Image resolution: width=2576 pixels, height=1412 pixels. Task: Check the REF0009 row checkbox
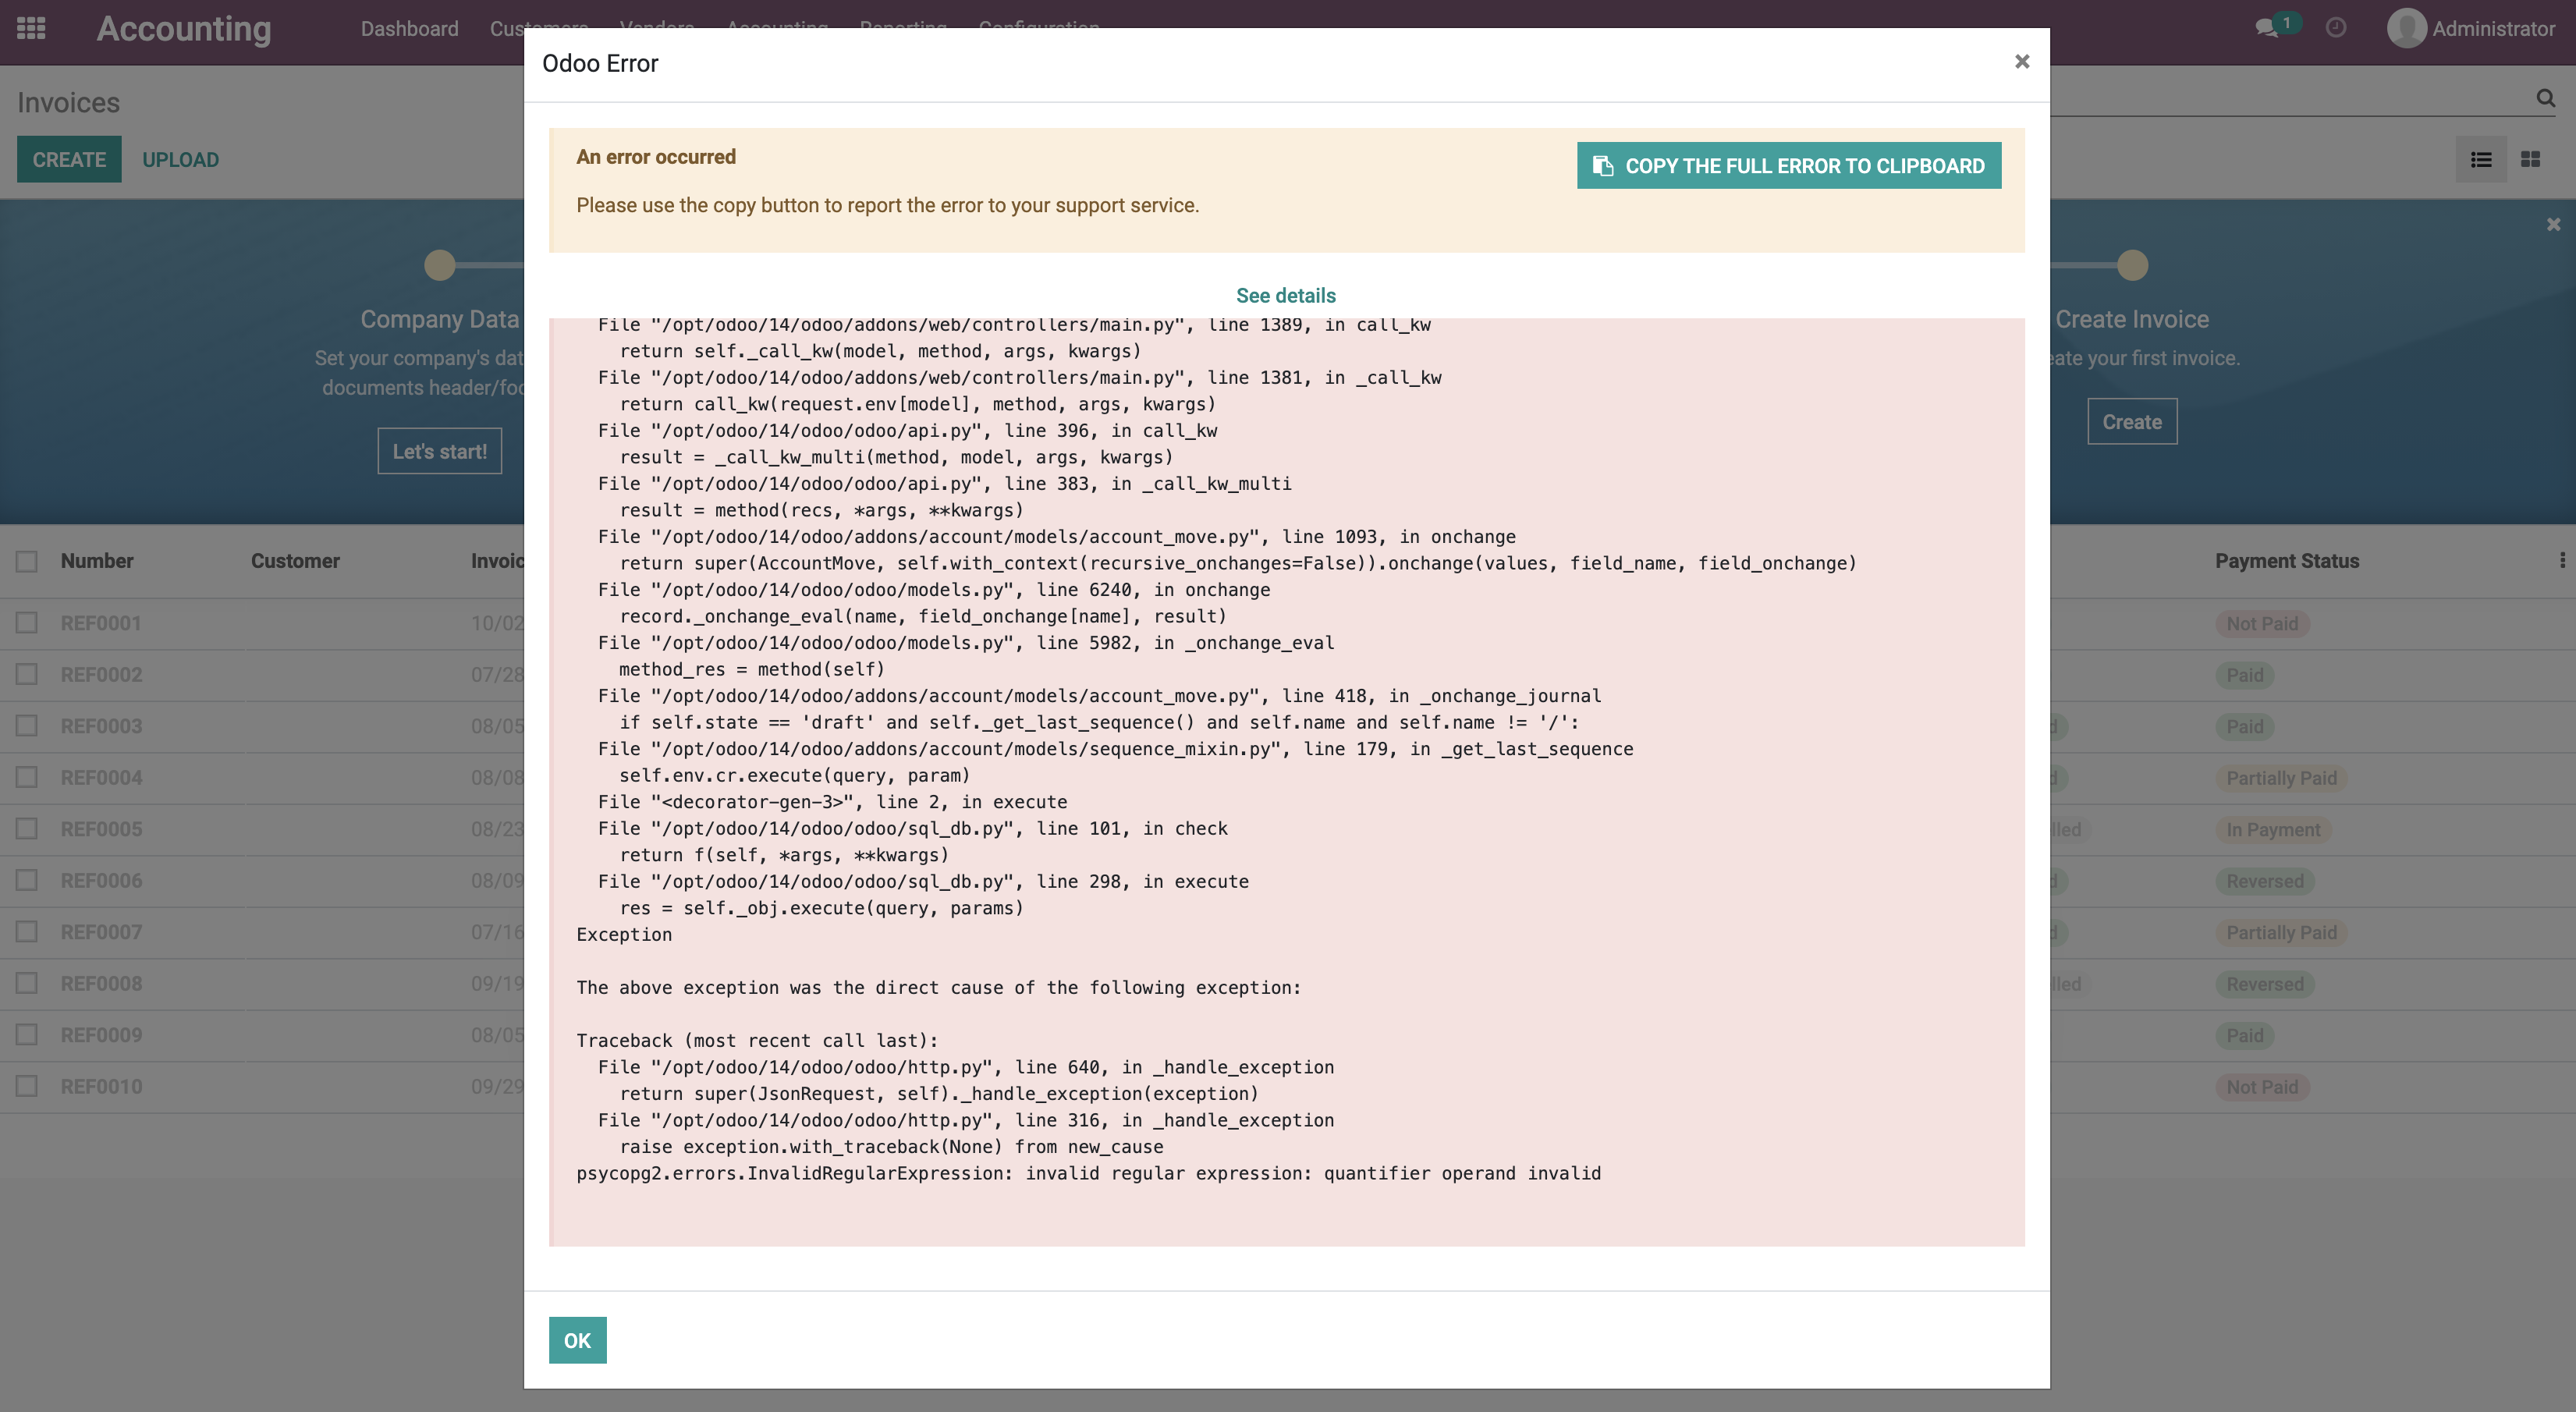point(27,1035)
